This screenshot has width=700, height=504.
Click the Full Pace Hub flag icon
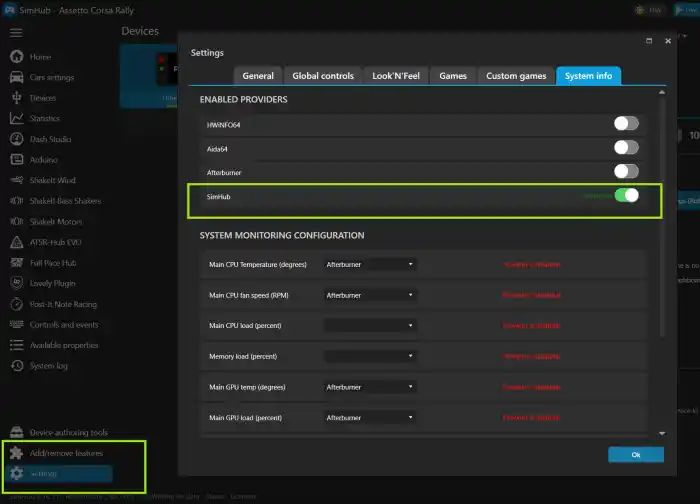pos(17,262)
